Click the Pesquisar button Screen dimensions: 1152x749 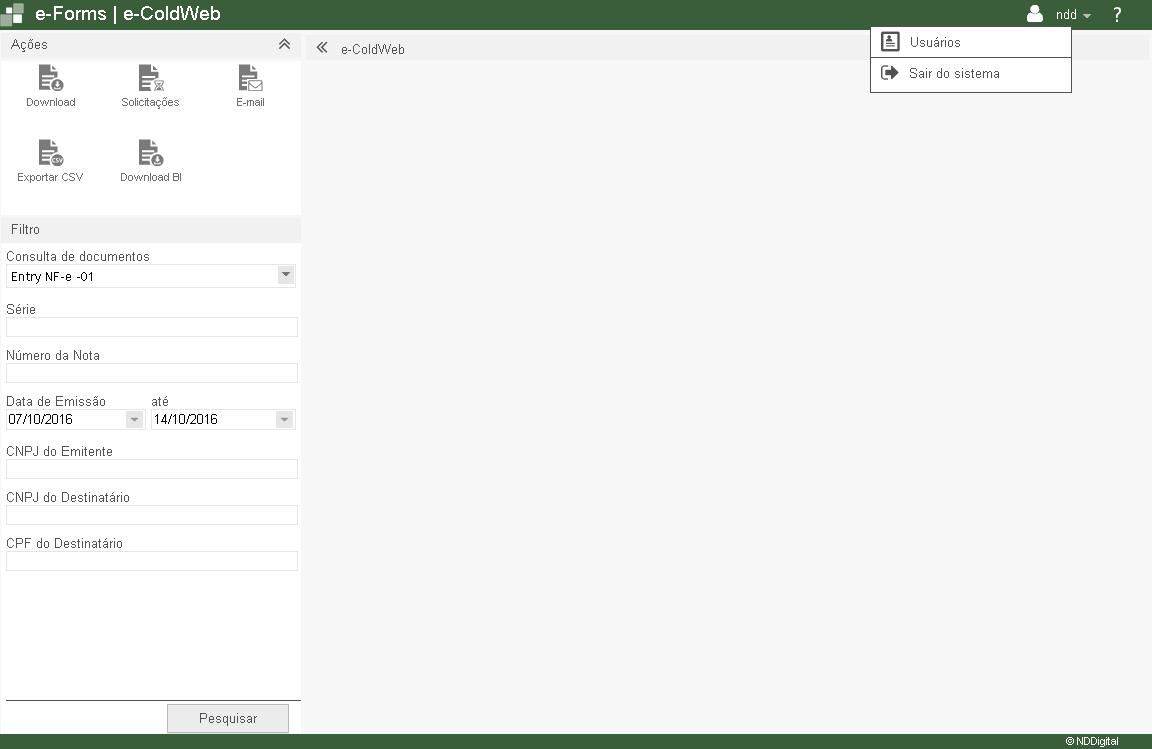(228, 718)
